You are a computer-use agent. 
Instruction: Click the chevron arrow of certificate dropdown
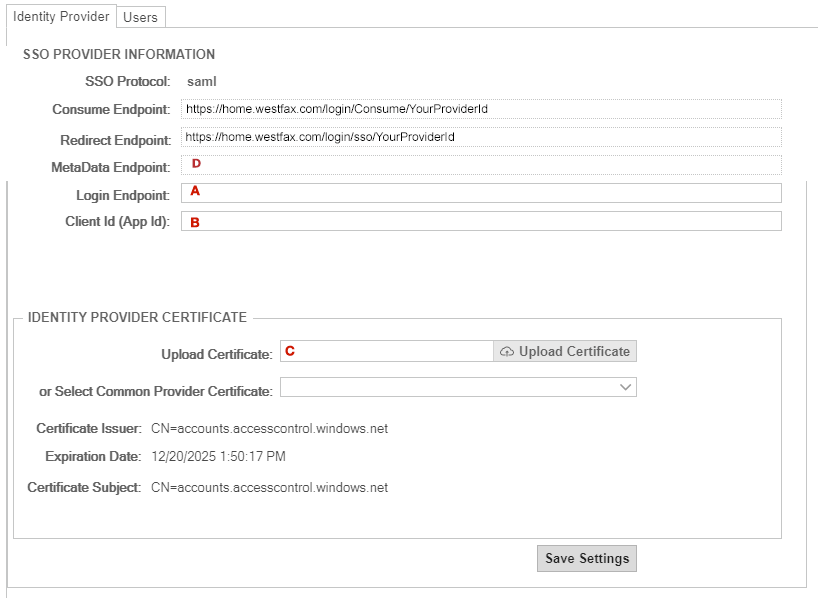(x=626, y=387)
